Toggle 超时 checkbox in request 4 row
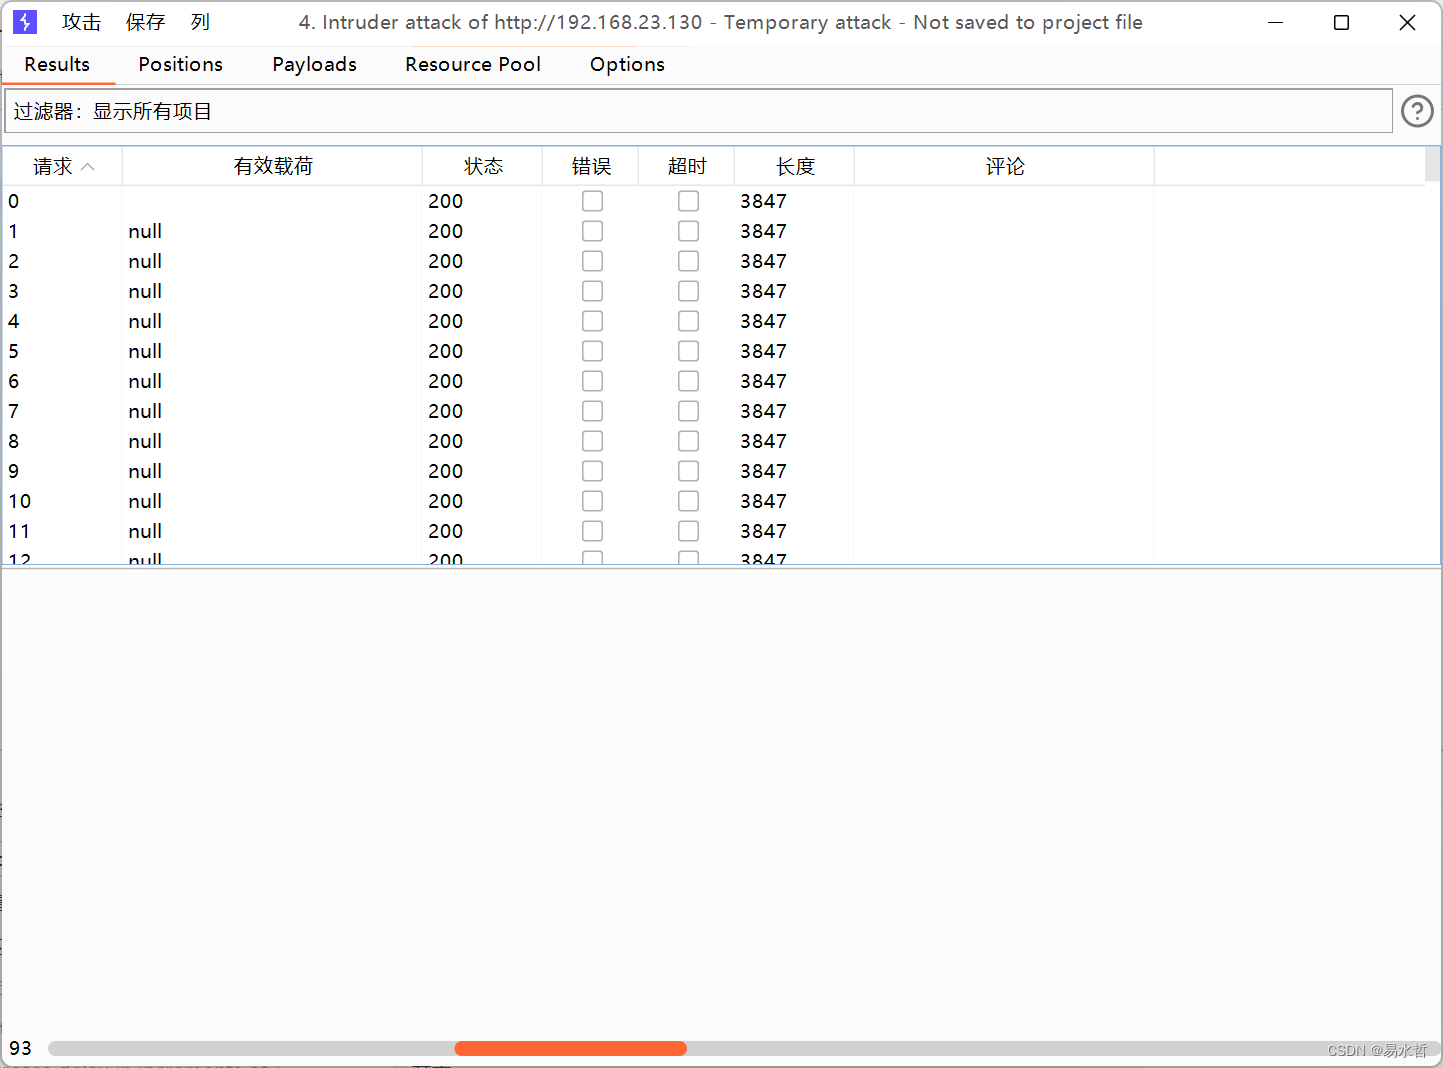Image resolution: width=1443 pixels, height=1068 pixels. tap(688, 321)
